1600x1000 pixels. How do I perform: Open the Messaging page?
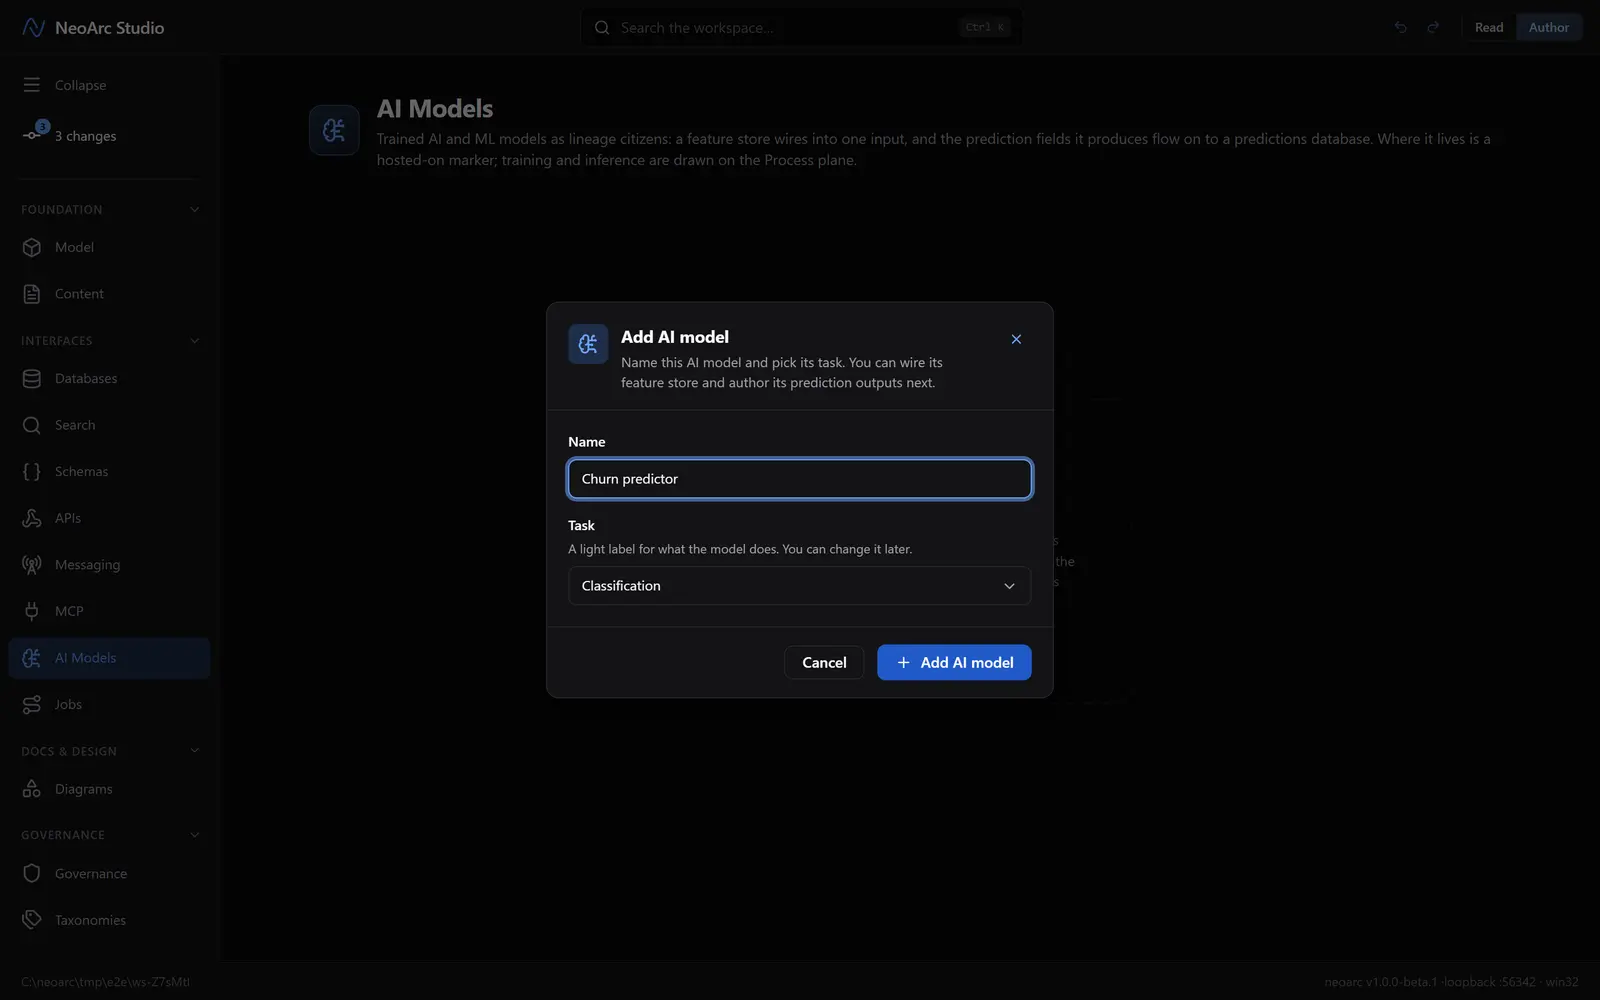click(x=109, y=565)
